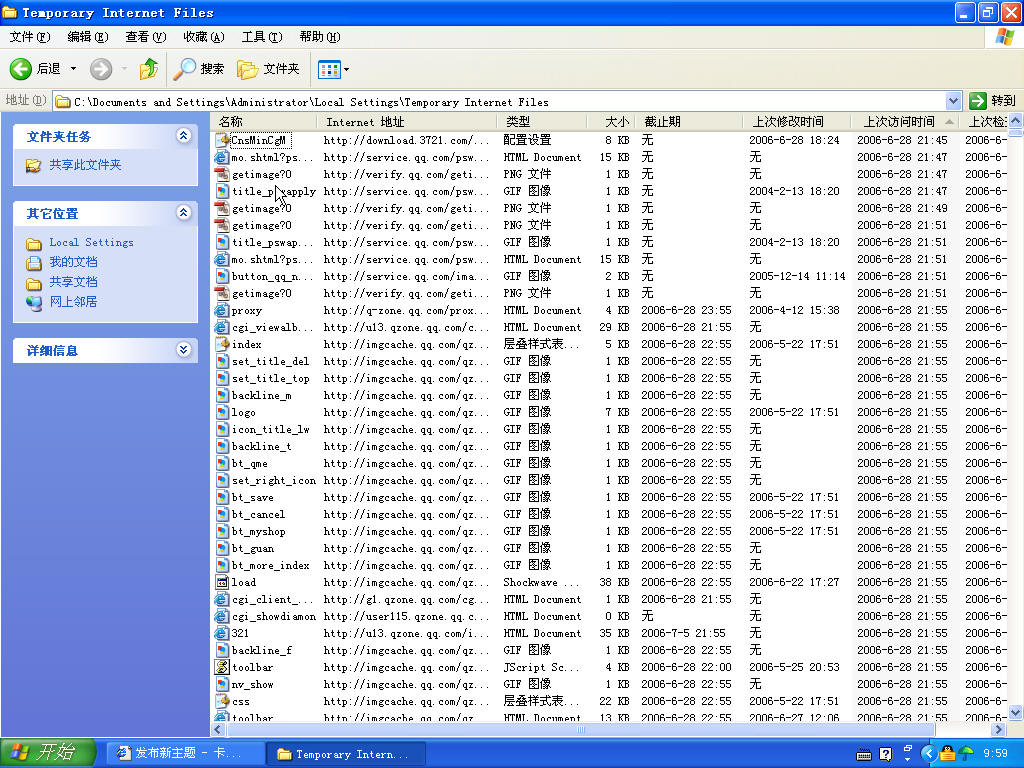Click the keyboard tray icon
This screenshot has height=768, width=1024.
click(x=863, y=755)
